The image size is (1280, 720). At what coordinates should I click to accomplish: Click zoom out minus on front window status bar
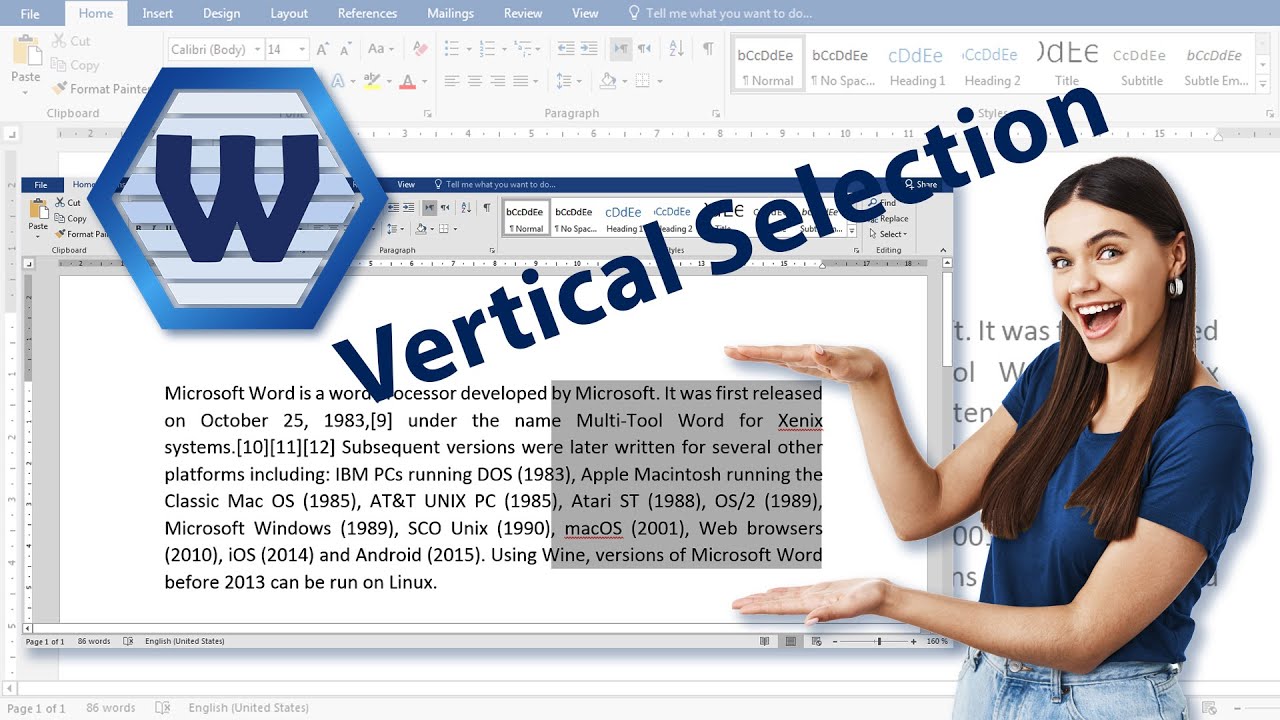836,641
